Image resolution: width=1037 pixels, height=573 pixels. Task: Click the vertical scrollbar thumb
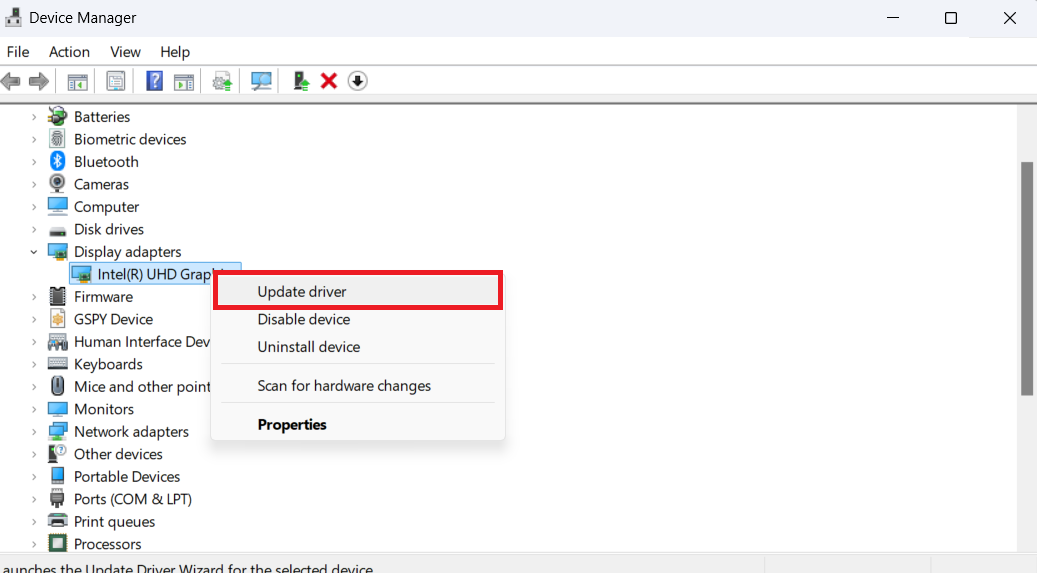point(1026,279)
